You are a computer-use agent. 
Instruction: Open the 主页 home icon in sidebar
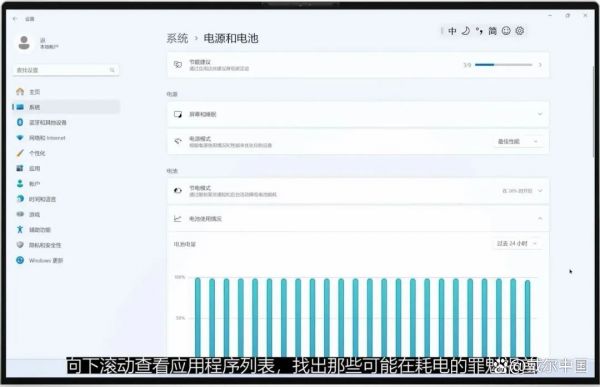[x=20, y=91]
